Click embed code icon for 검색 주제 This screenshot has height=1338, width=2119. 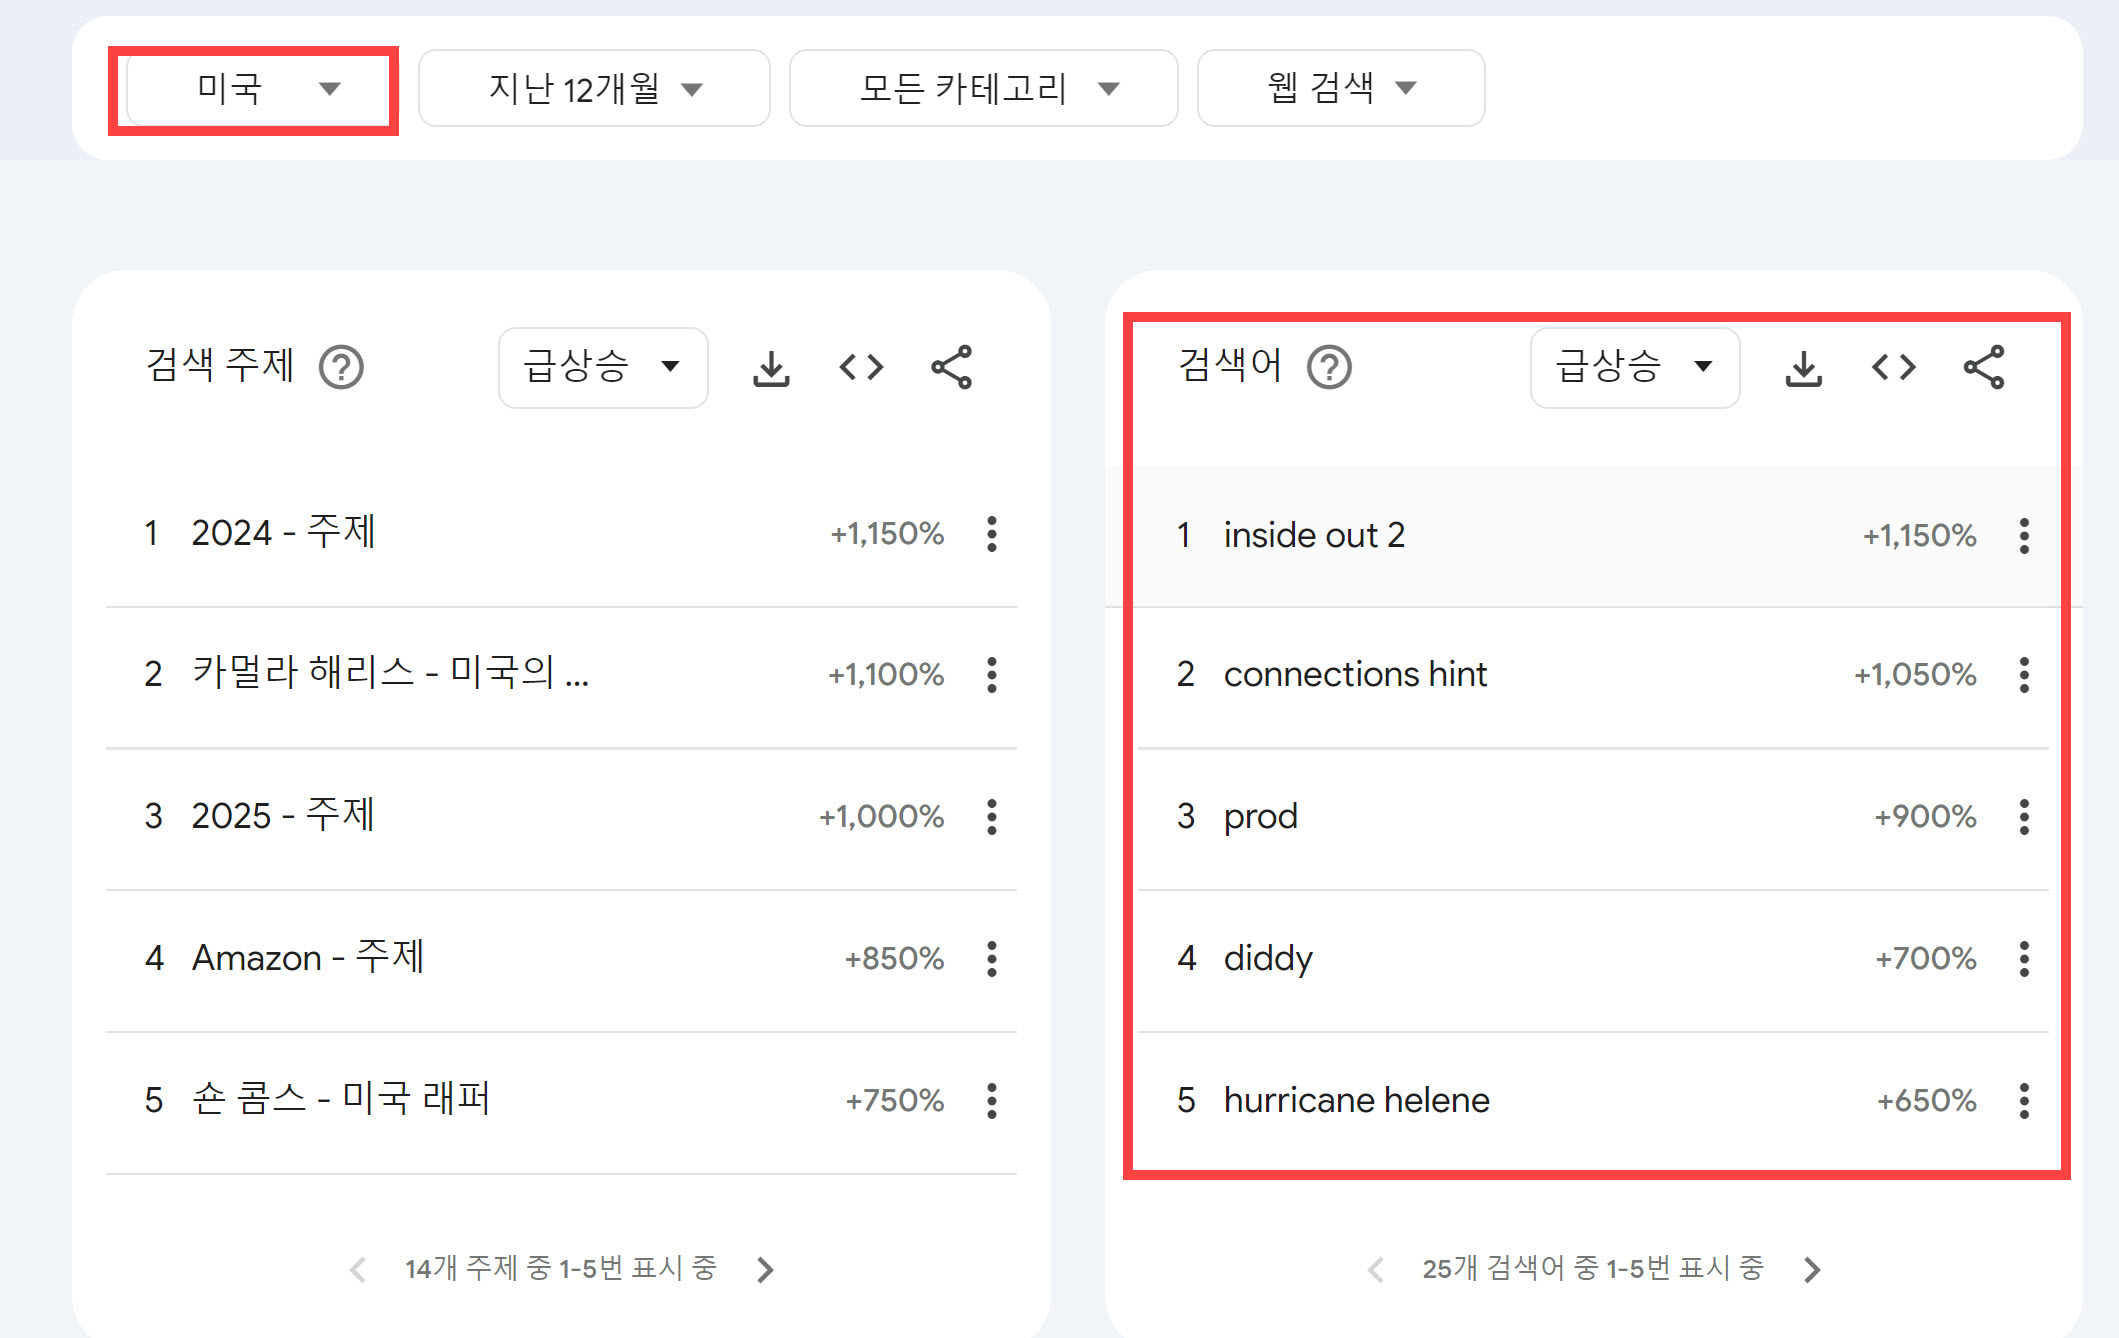click(x=861, y=368)
